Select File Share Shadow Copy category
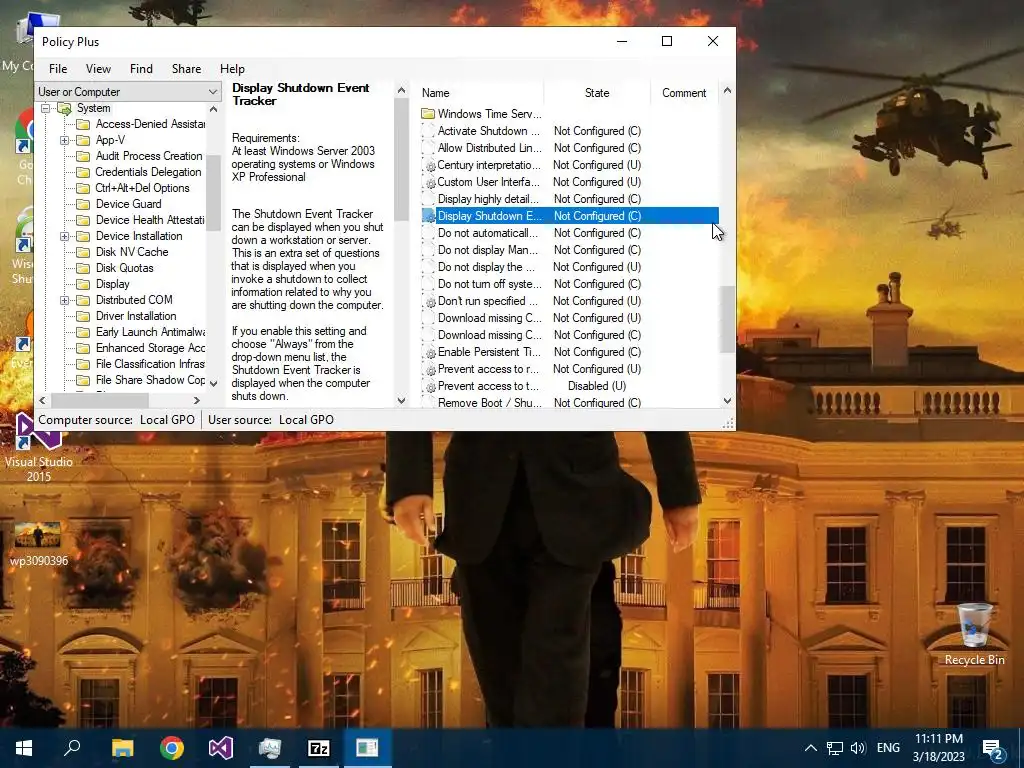Viewport: 1024px width, 768px height. [150, 380]
